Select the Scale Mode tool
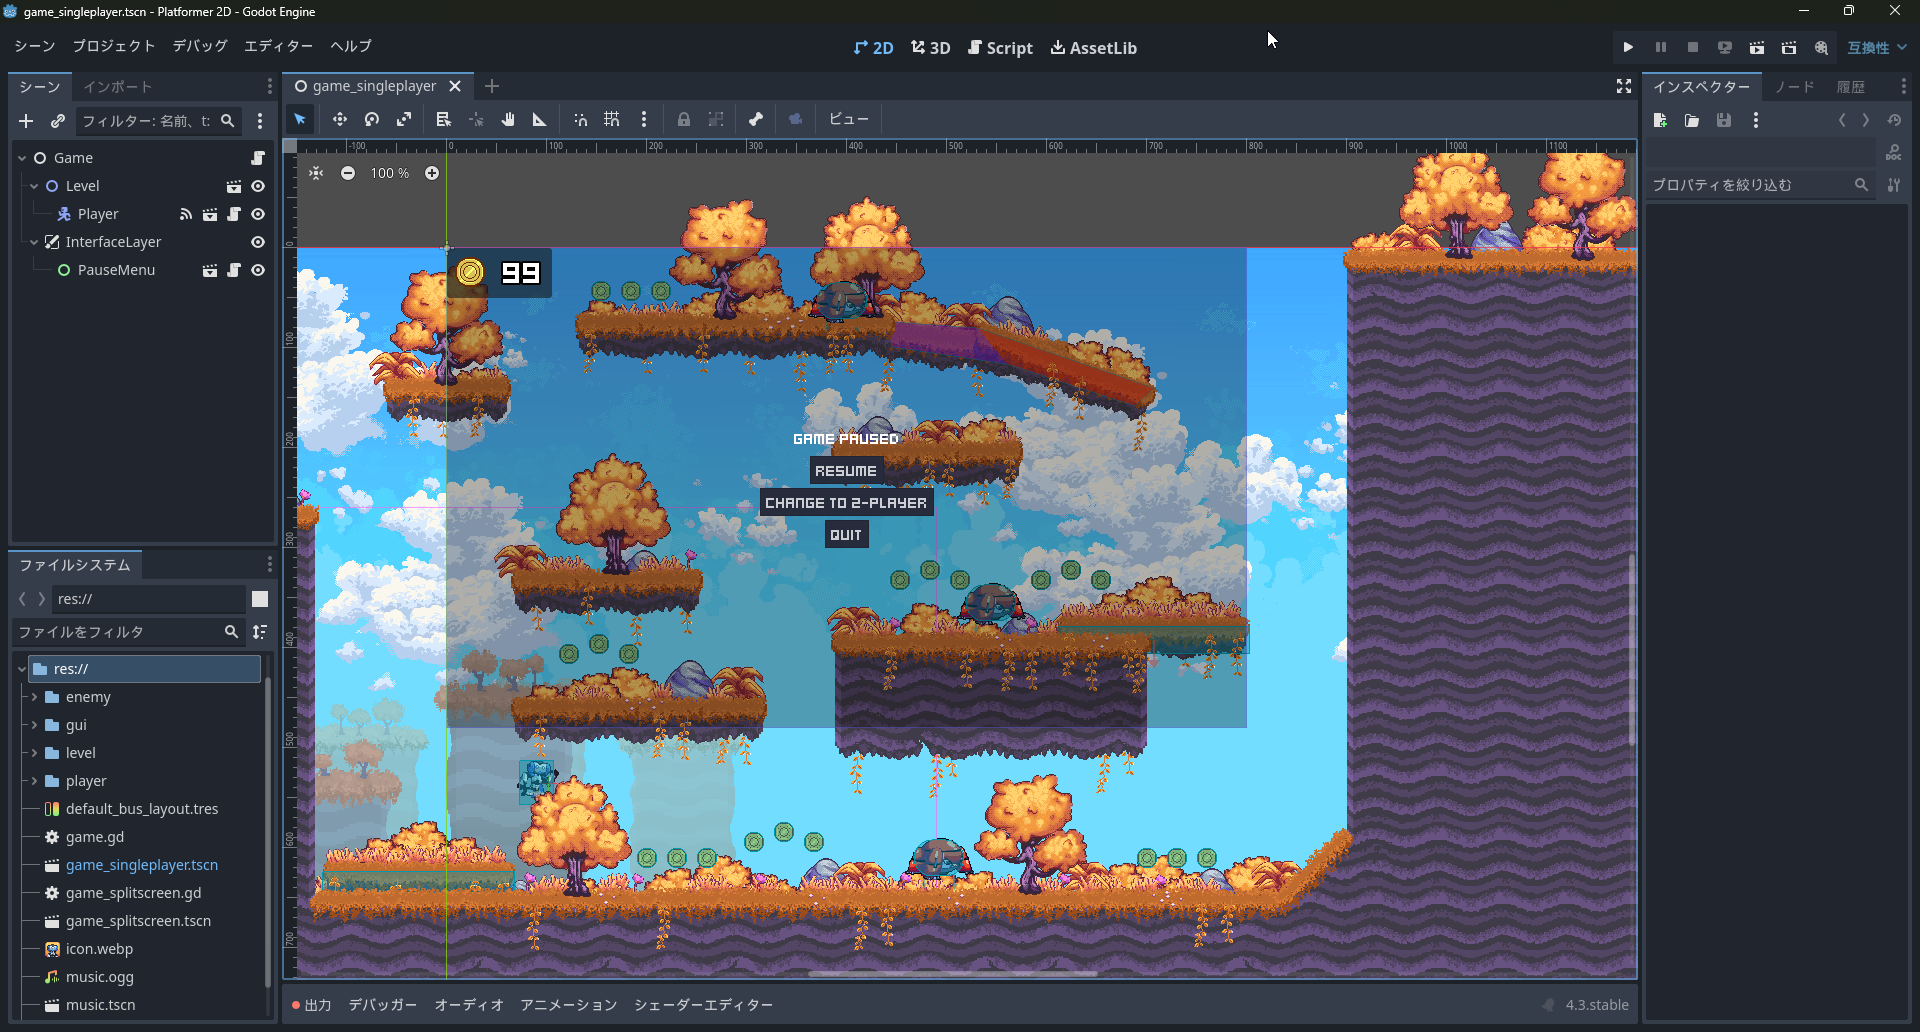The height and width of the screenshot is (1032, 1920). (404, 119)
